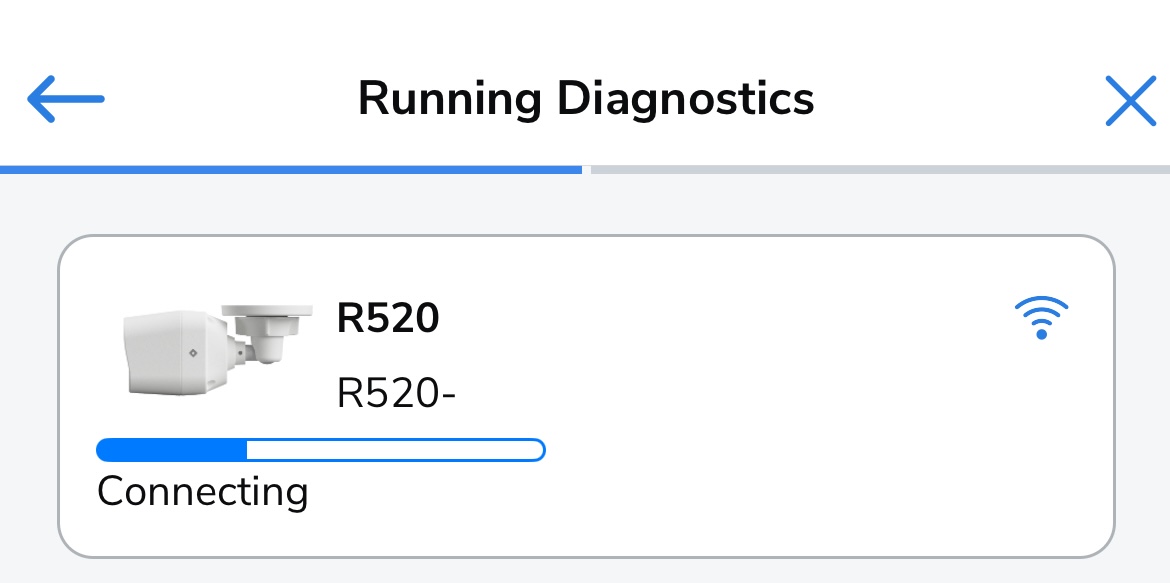Click the Connecting status text

point(203,491)
